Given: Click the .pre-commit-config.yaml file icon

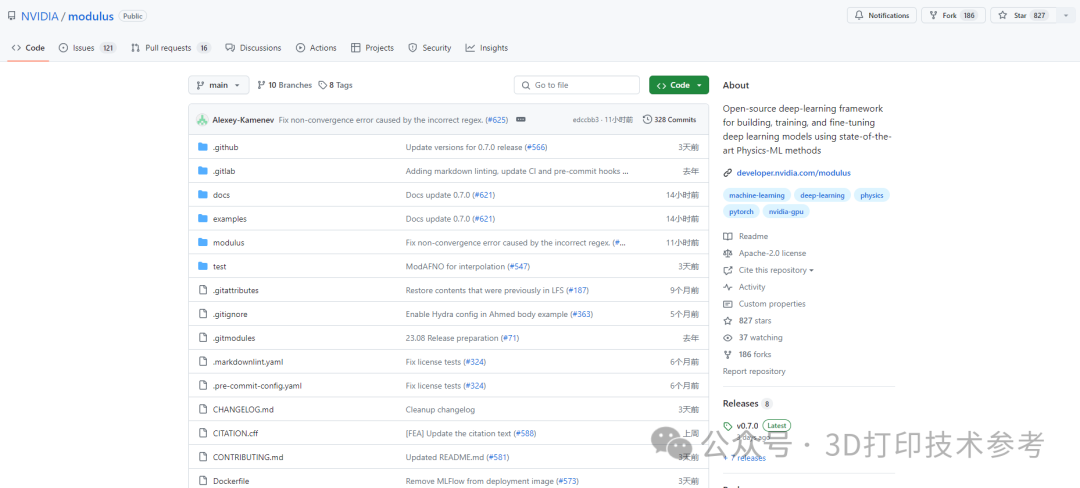Looking at the screenshot, I should point(202,385).
